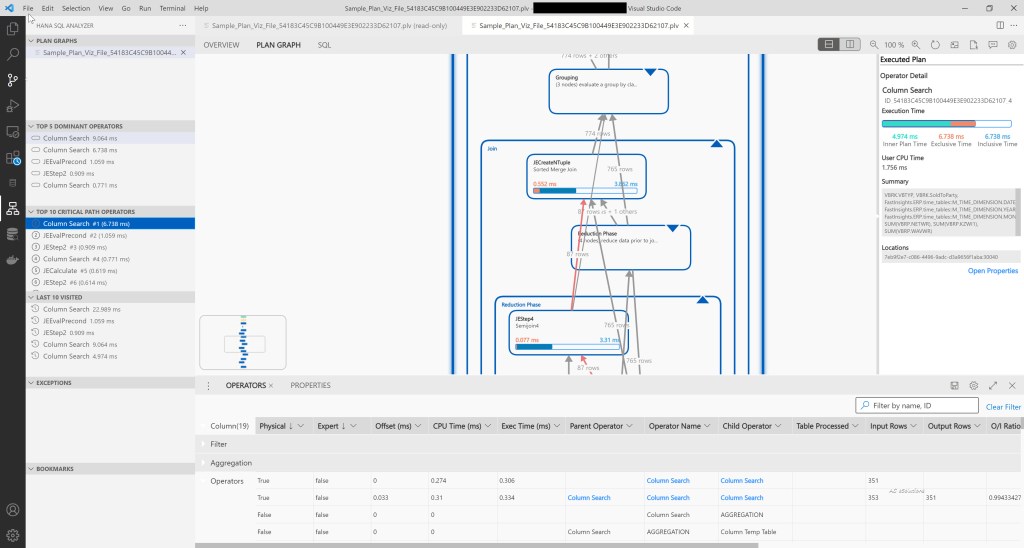1024x548 pixels.
Task: Expand the Aggregation row group
Action: point(203,463)
